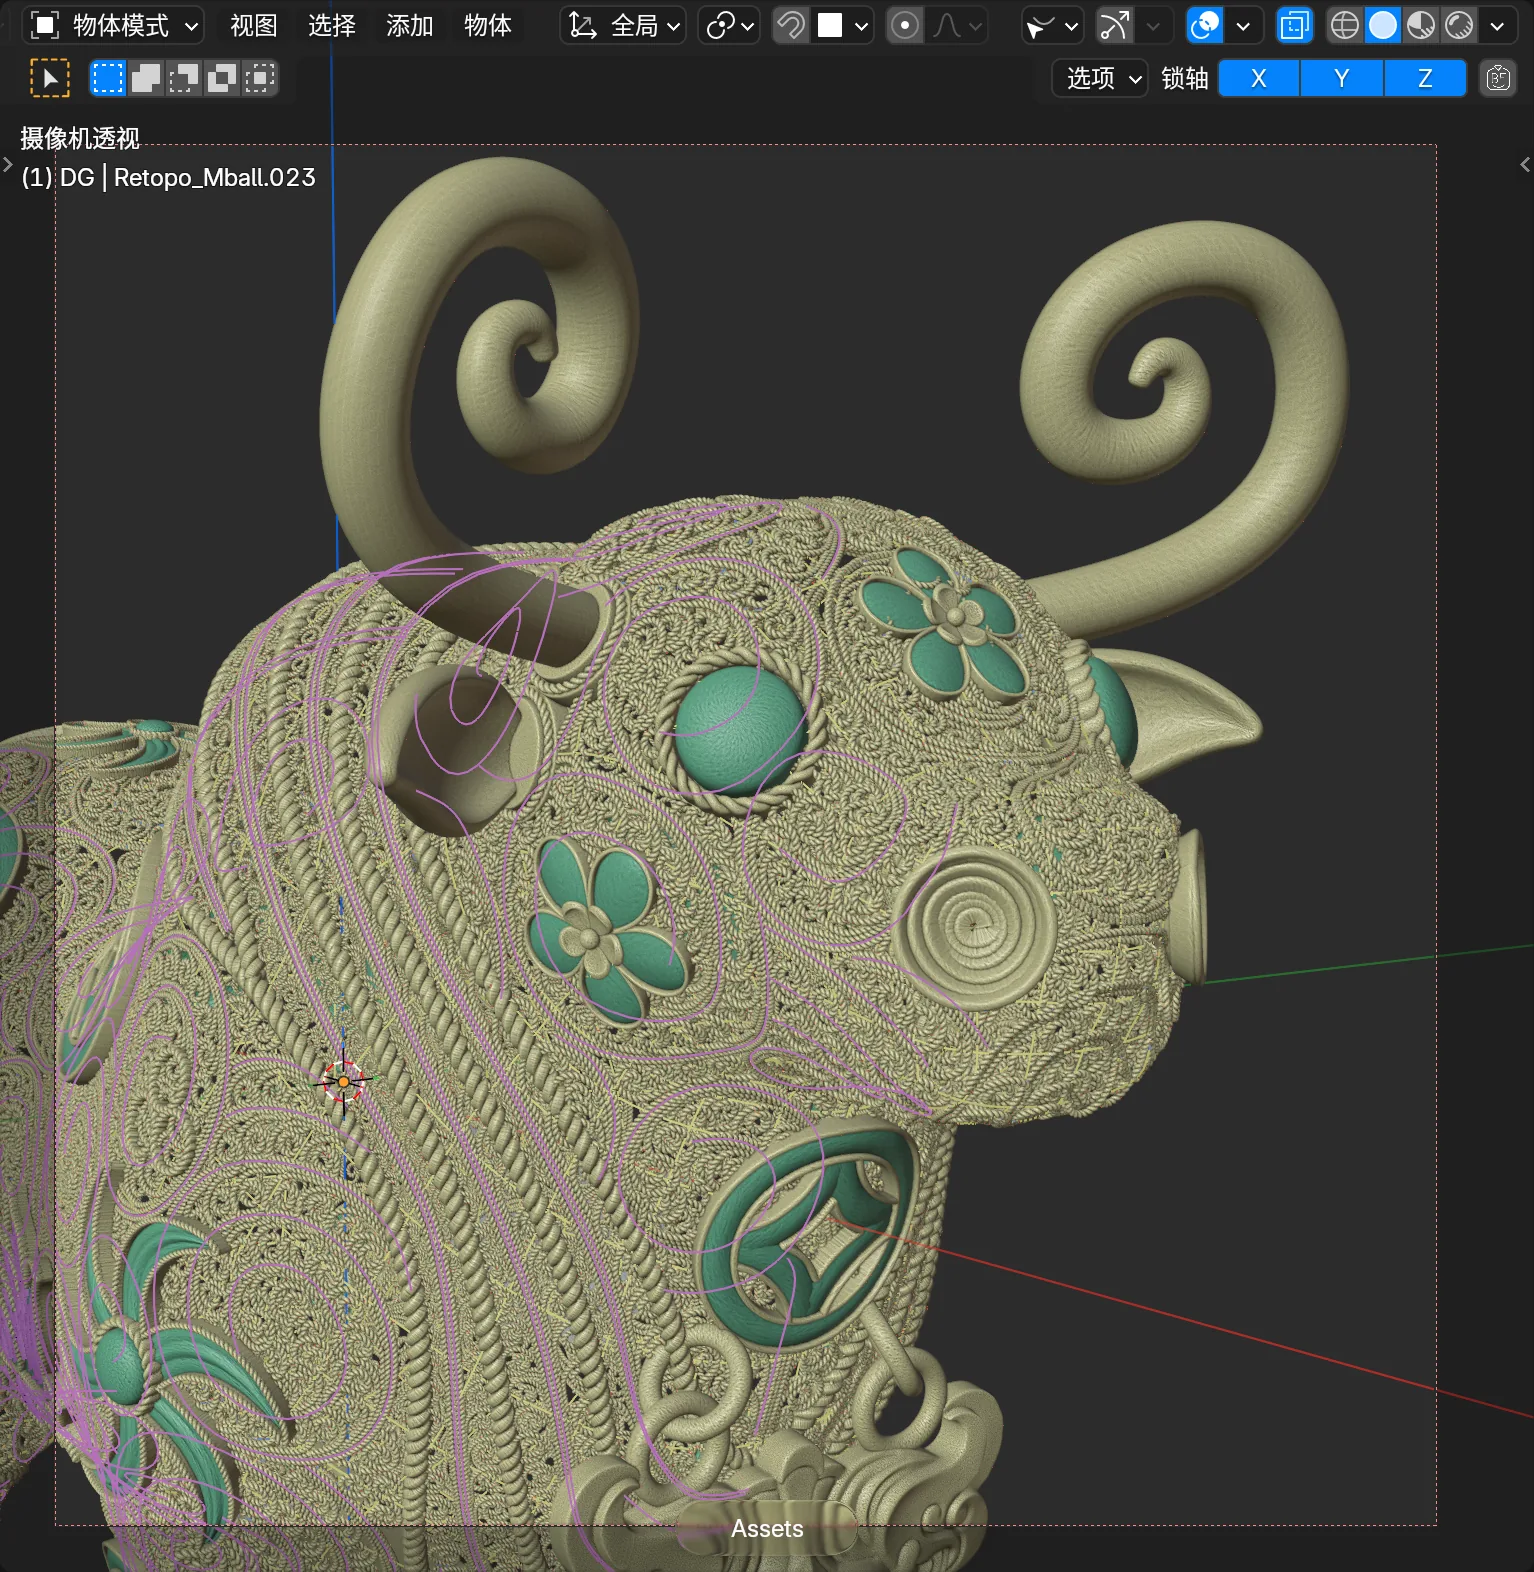Toggle X-ray mode

[x=1295, y=25]
